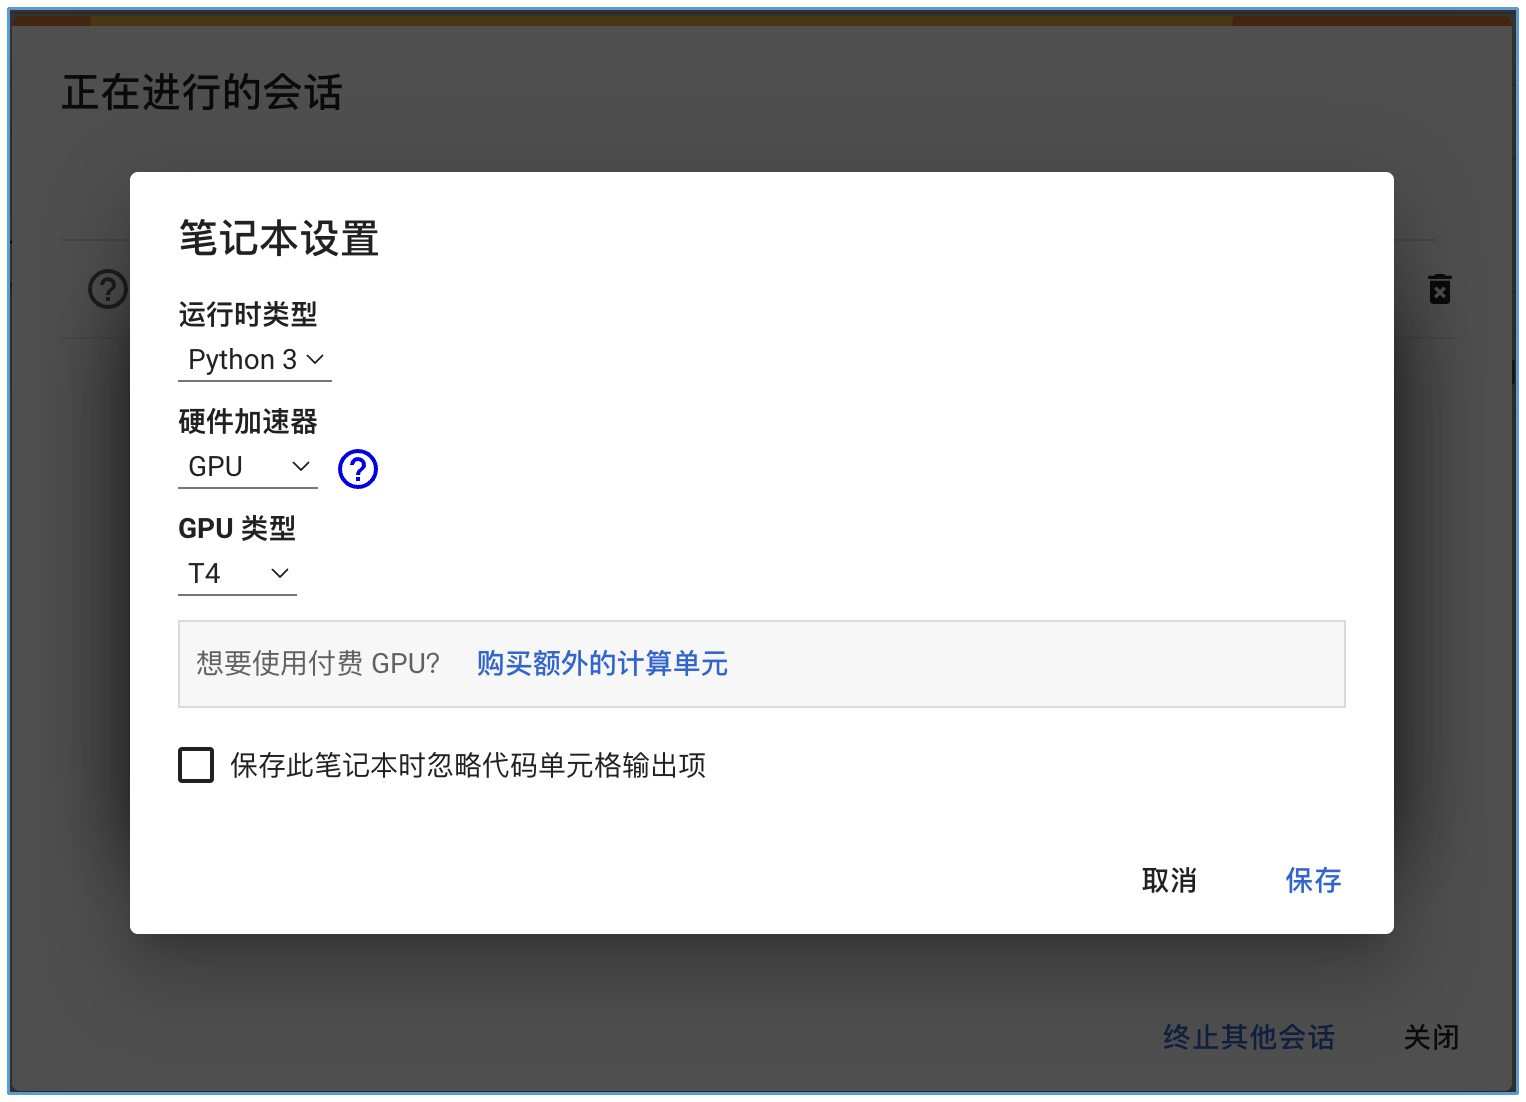The width and height of the screenshot is (1526, 1102).
Task: Click the 想要使用付费 GPU? prompt text
Action: [318, 664]
